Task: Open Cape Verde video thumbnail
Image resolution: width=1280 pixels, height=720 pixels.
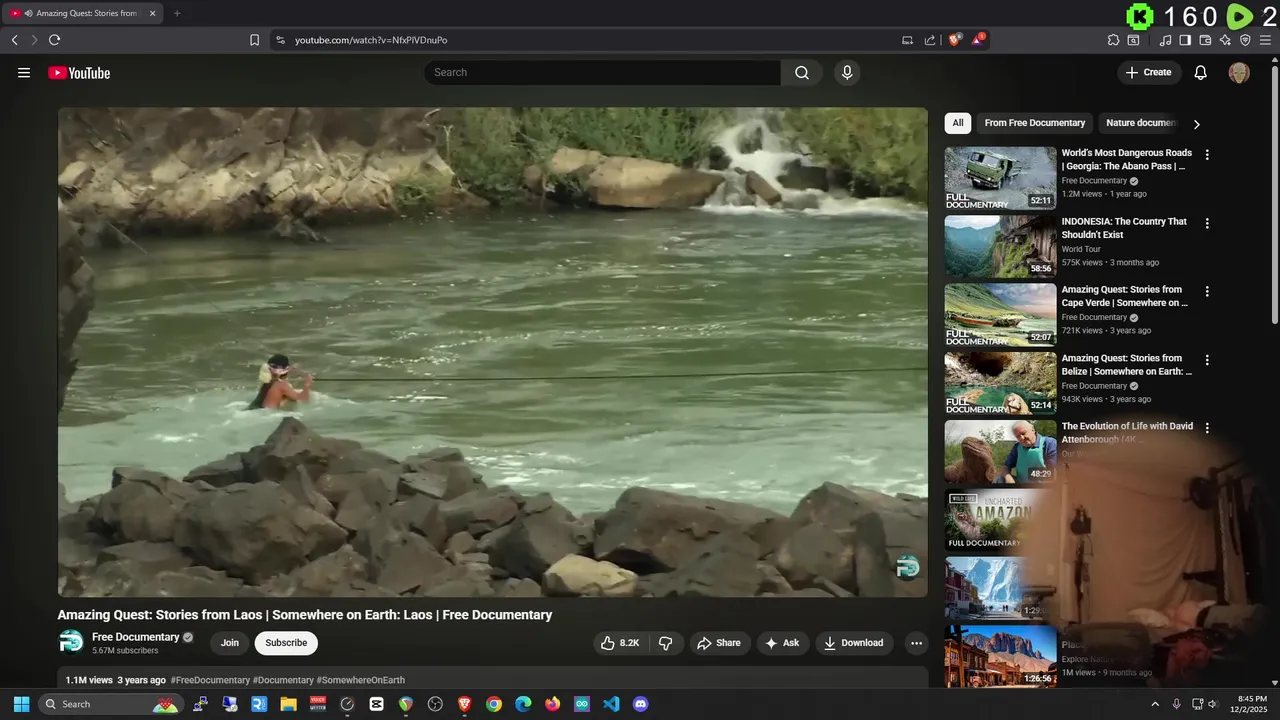Action: click(1000, 314)
